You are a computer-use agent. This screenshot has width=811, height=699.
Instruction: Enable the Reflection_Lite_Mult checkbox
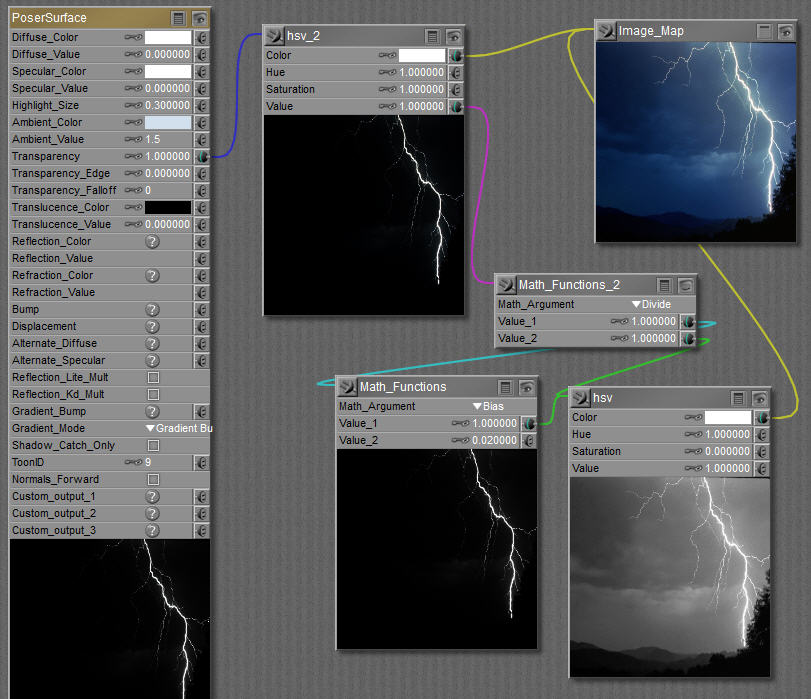coord(153,378)
